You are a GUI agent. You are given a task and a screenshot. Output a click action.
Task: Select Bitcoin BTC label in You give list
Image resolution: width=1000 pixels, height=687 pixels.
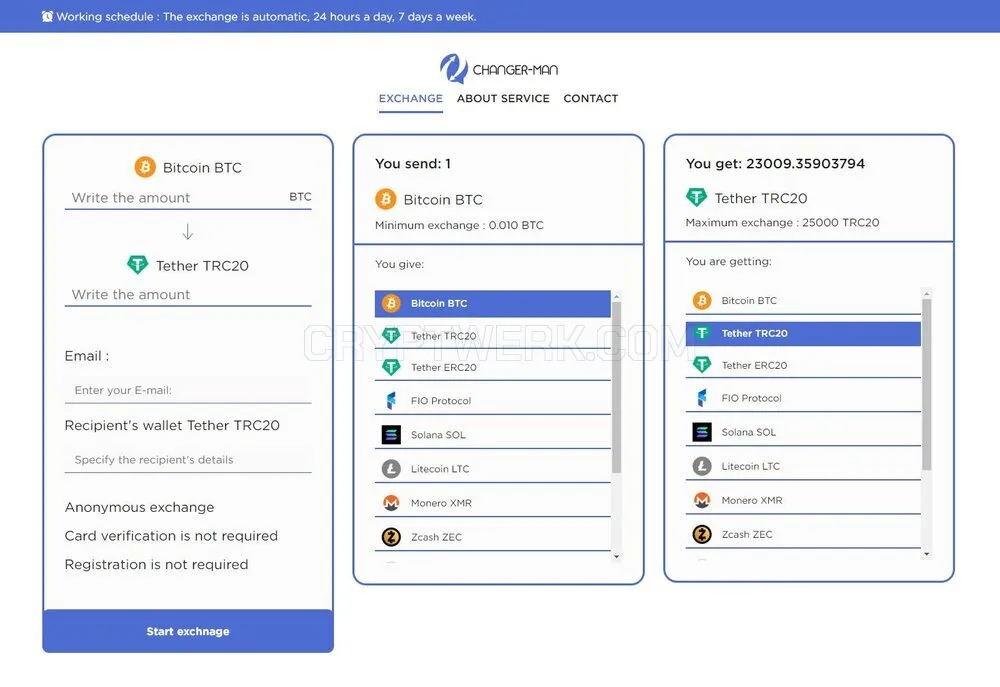coord(439,304)
